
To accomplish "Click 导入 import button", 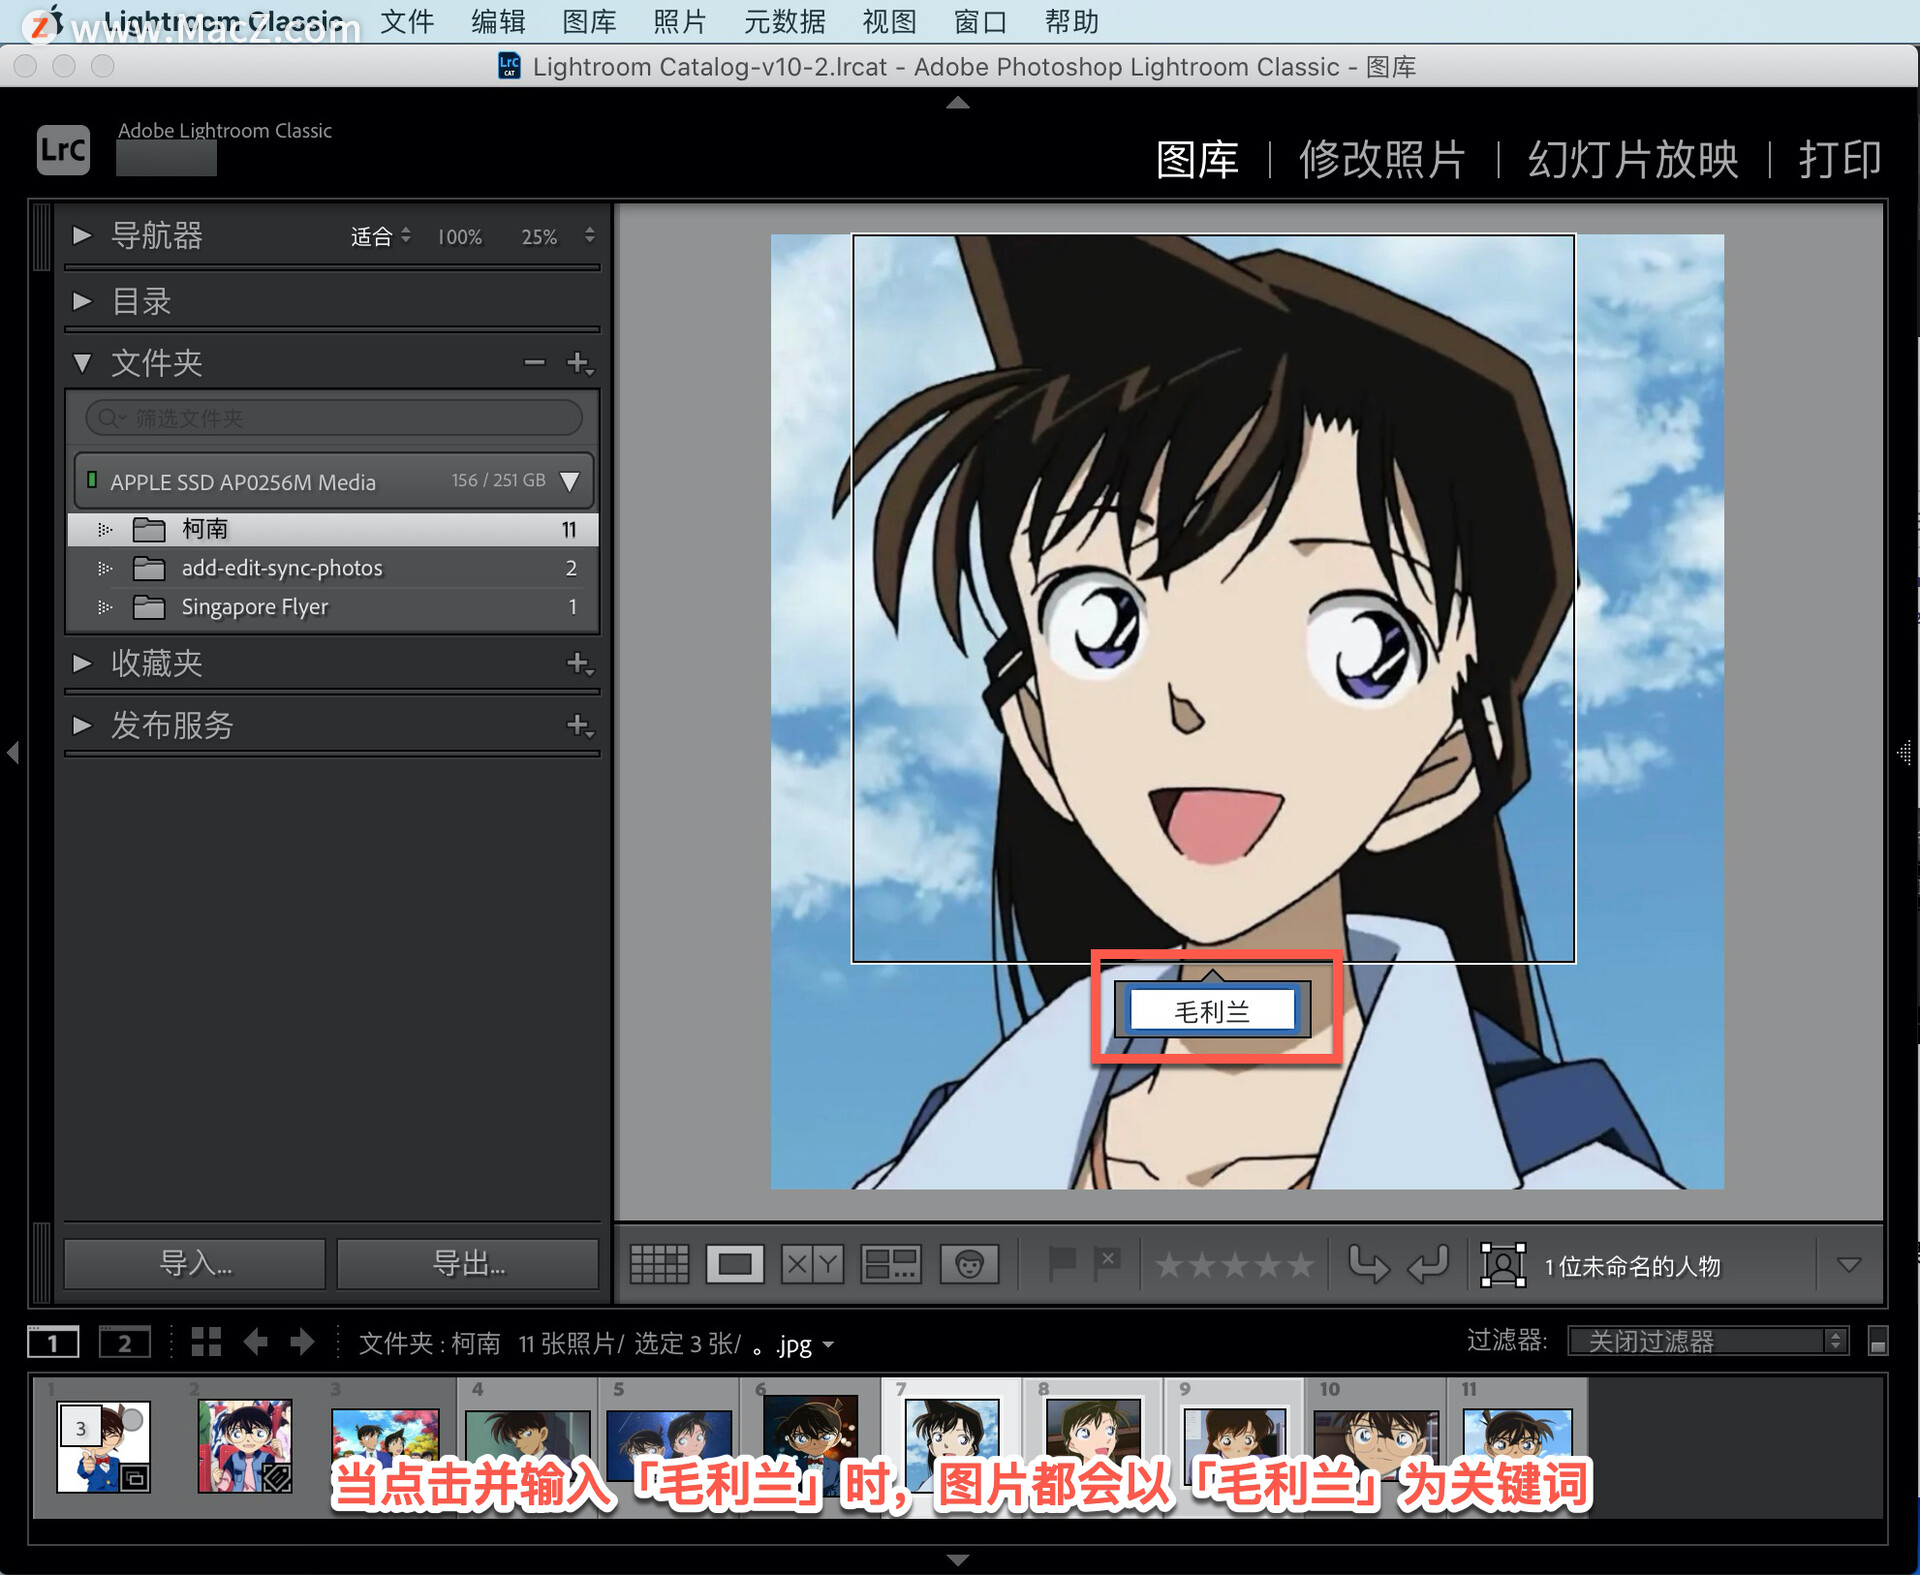I will pyautogui.click(x=195, y=1264).
